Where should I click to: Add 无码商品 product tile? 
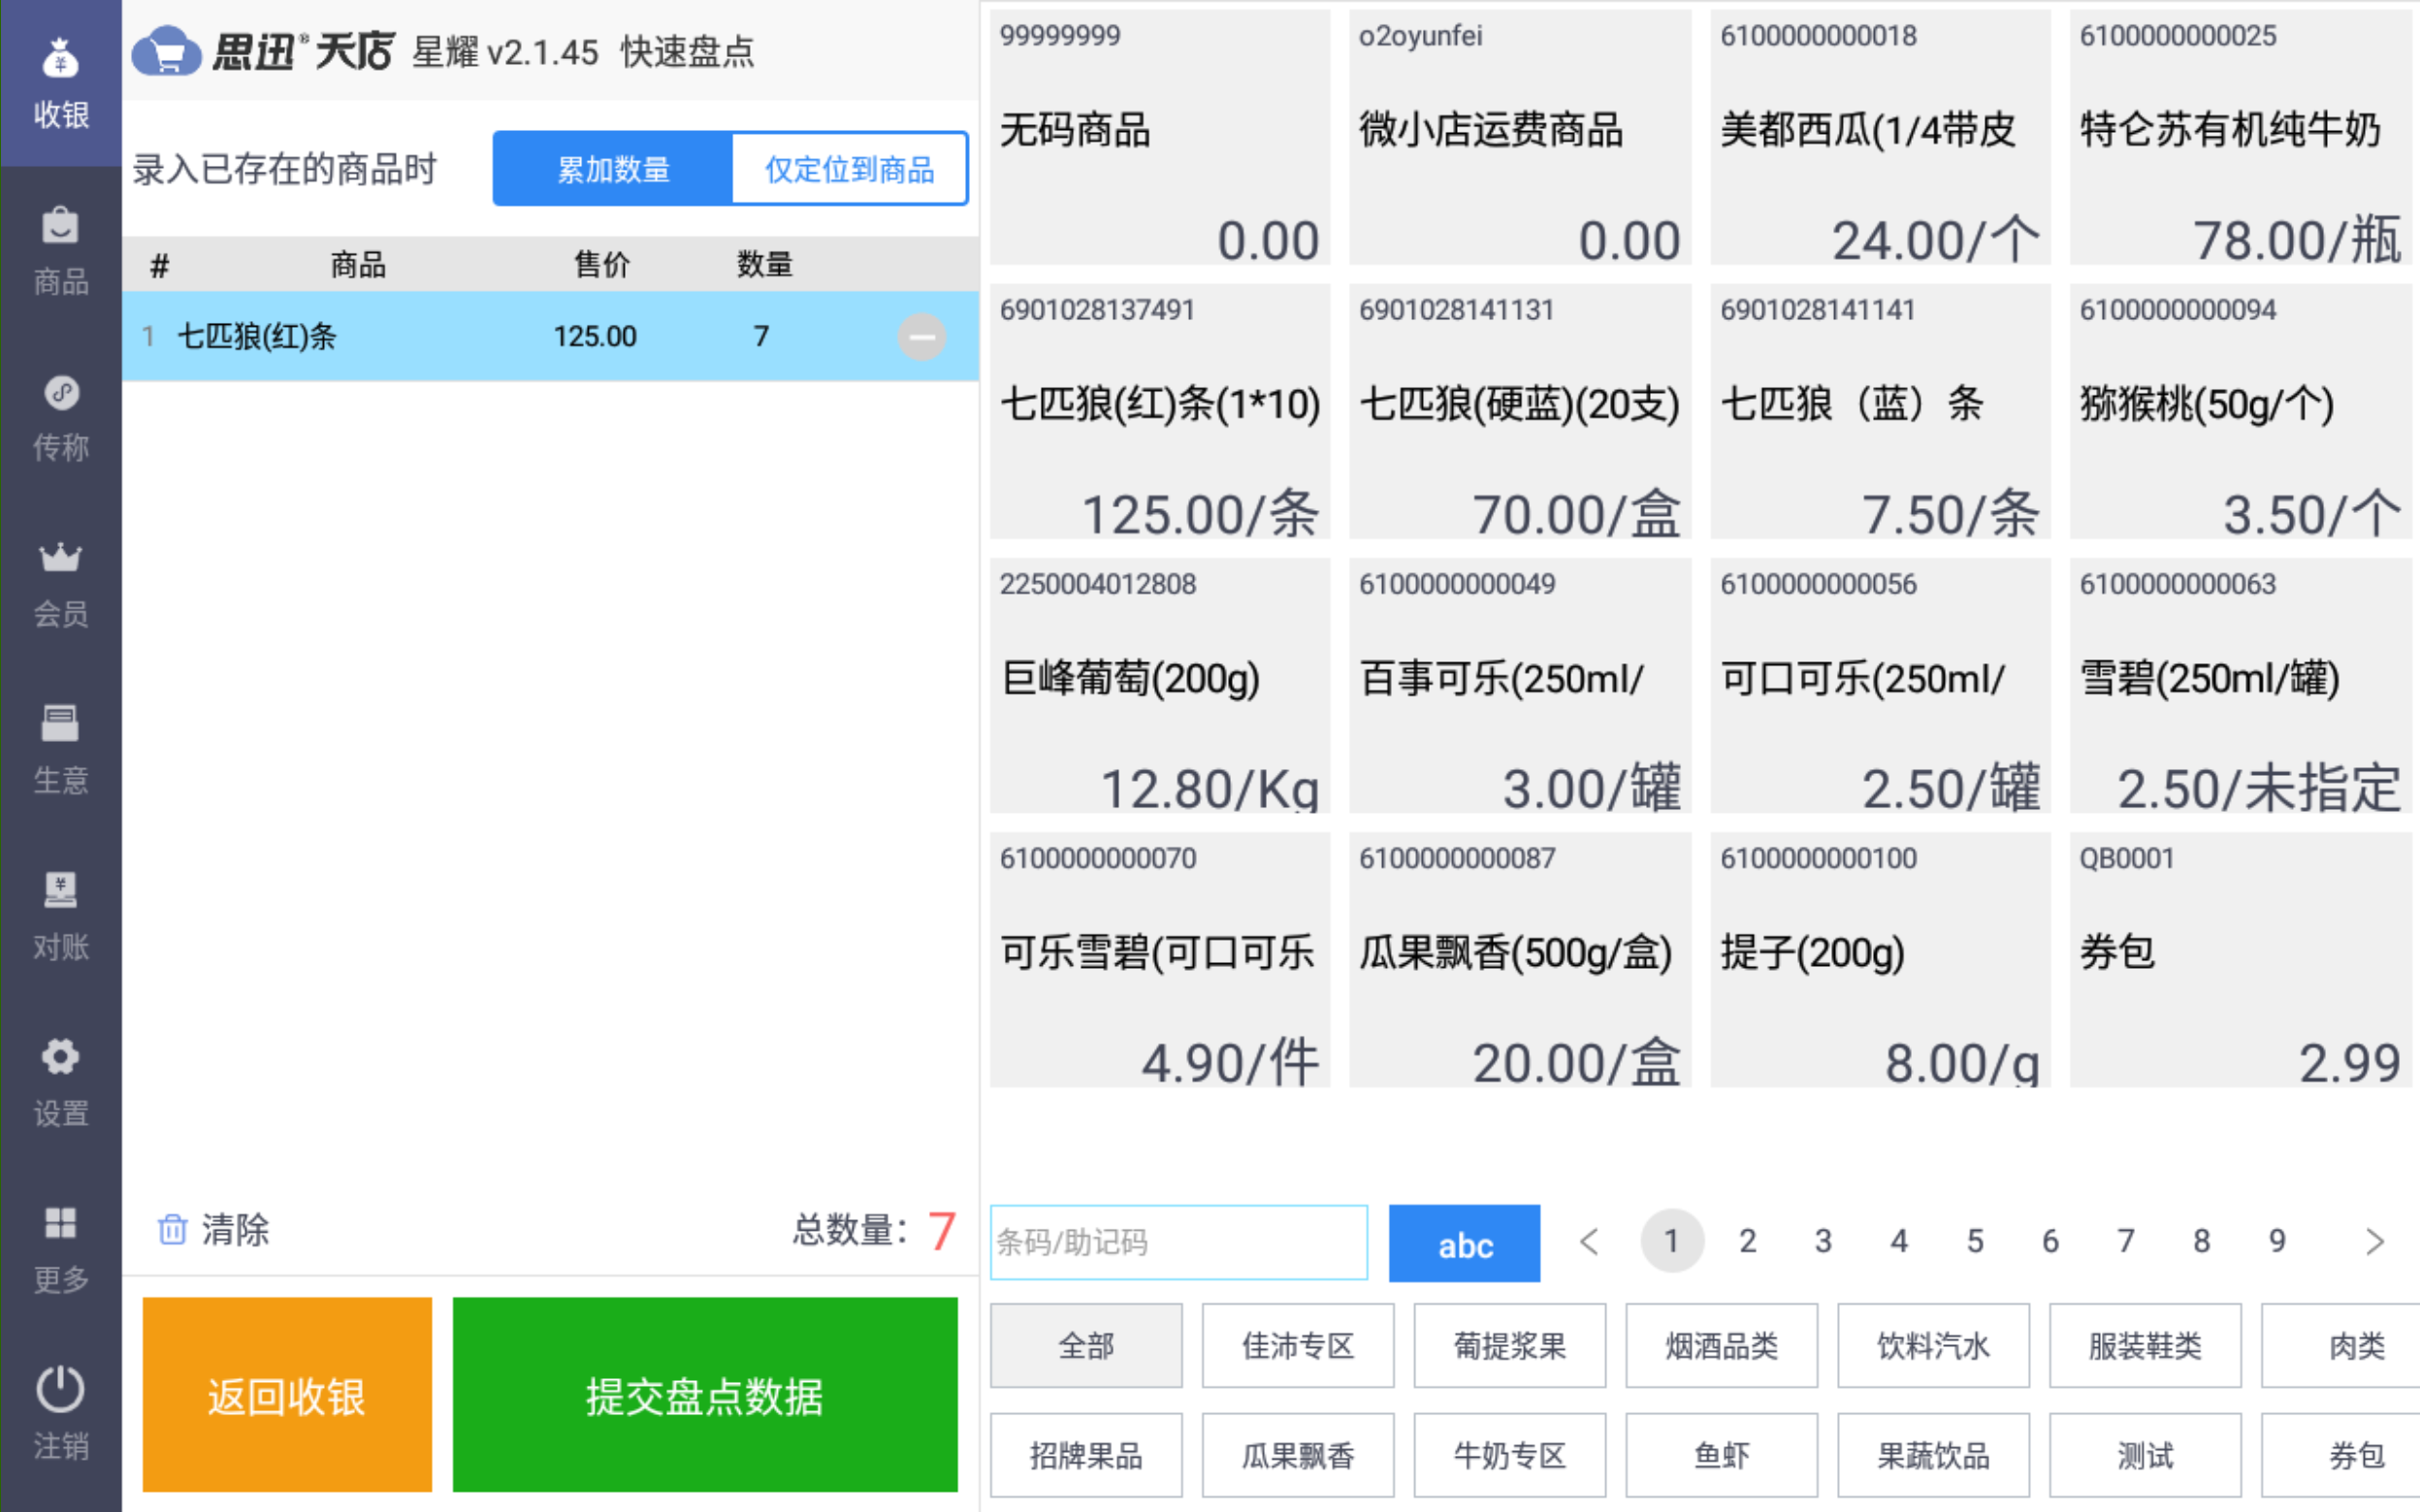pyautogui.click(x=1160, y=138)
